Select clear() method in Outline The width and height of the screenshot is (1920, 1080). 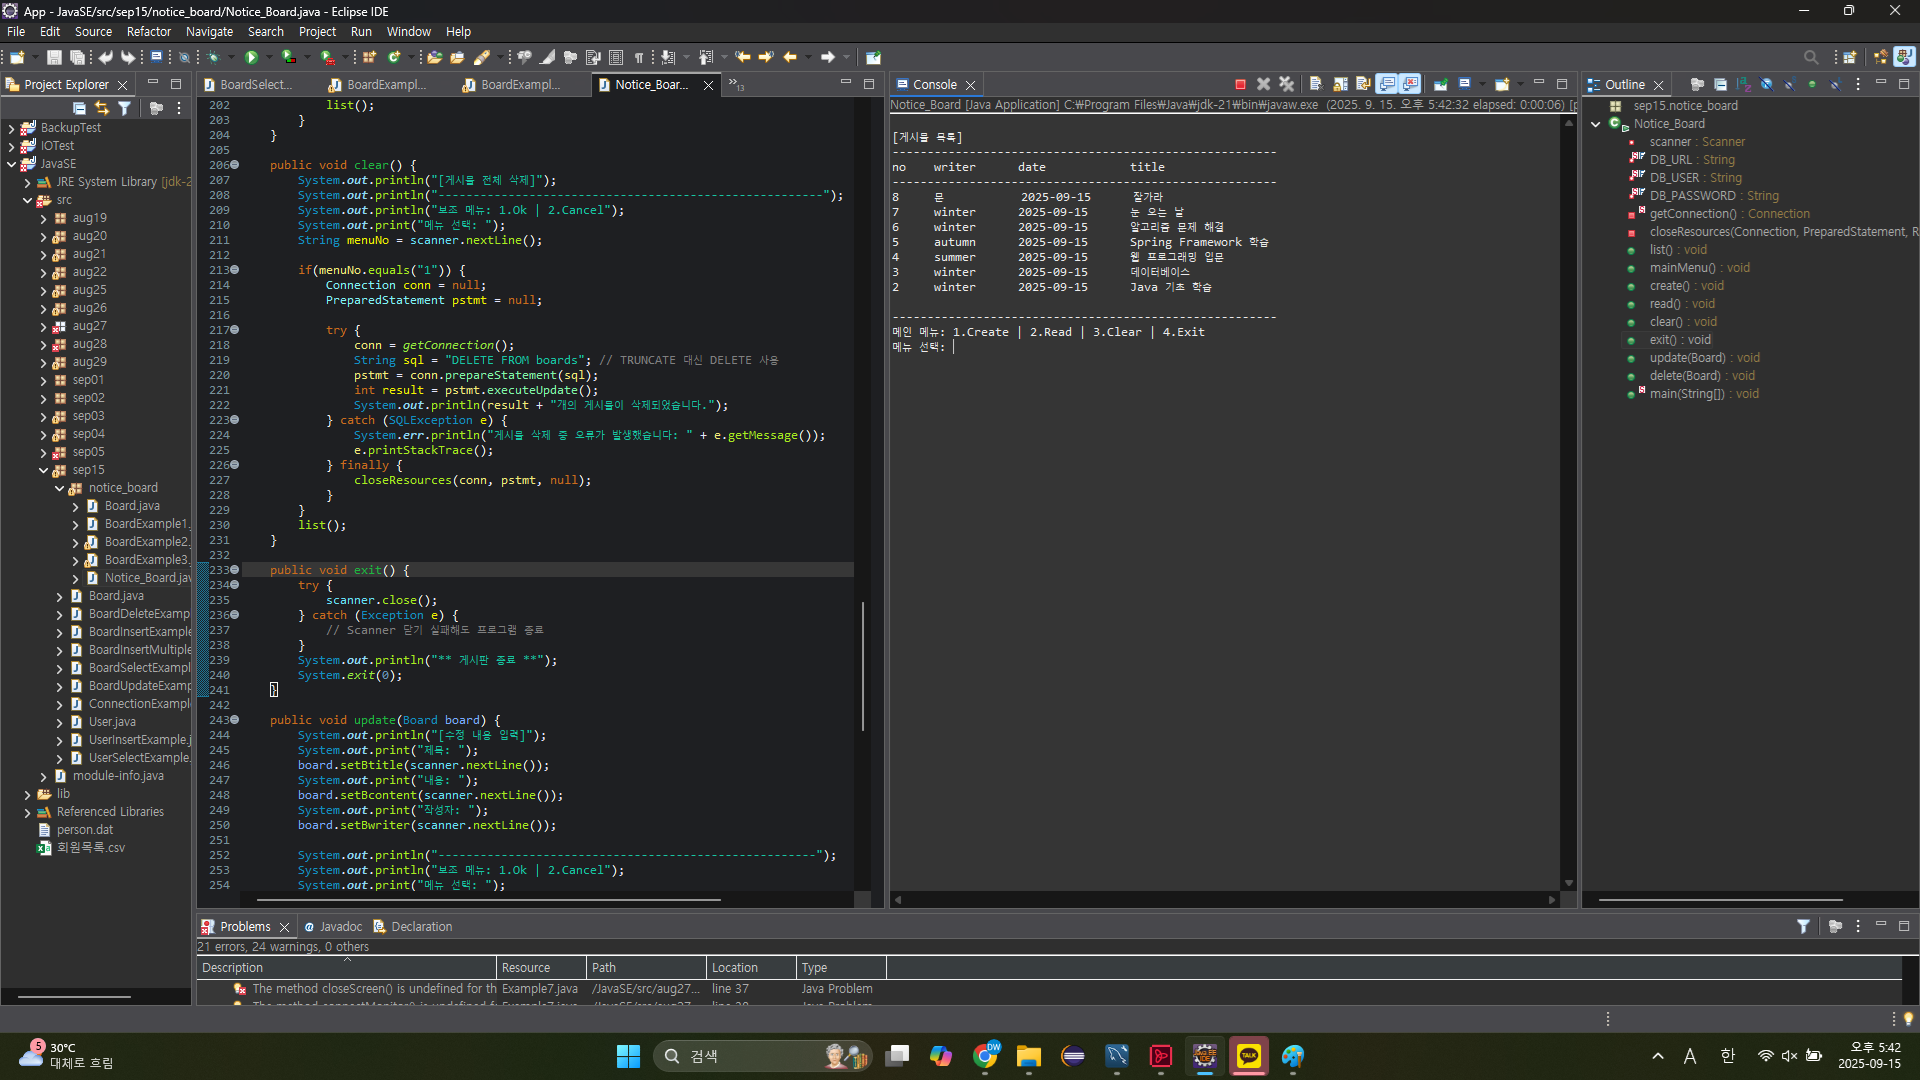(x=1665, y=322)
